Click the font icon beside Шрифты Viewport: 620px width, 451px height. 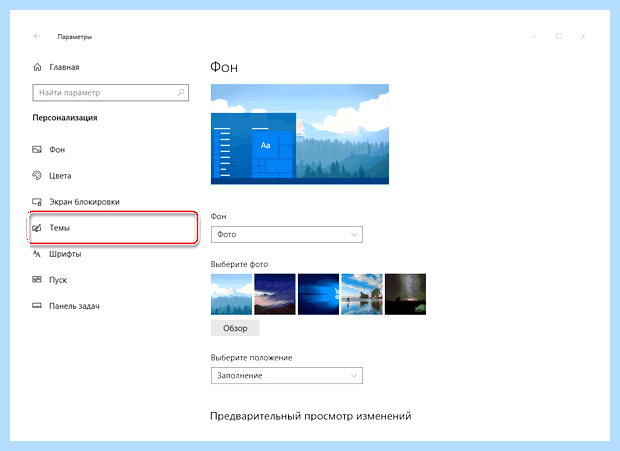pyautogui.click(x=37, y=254)
